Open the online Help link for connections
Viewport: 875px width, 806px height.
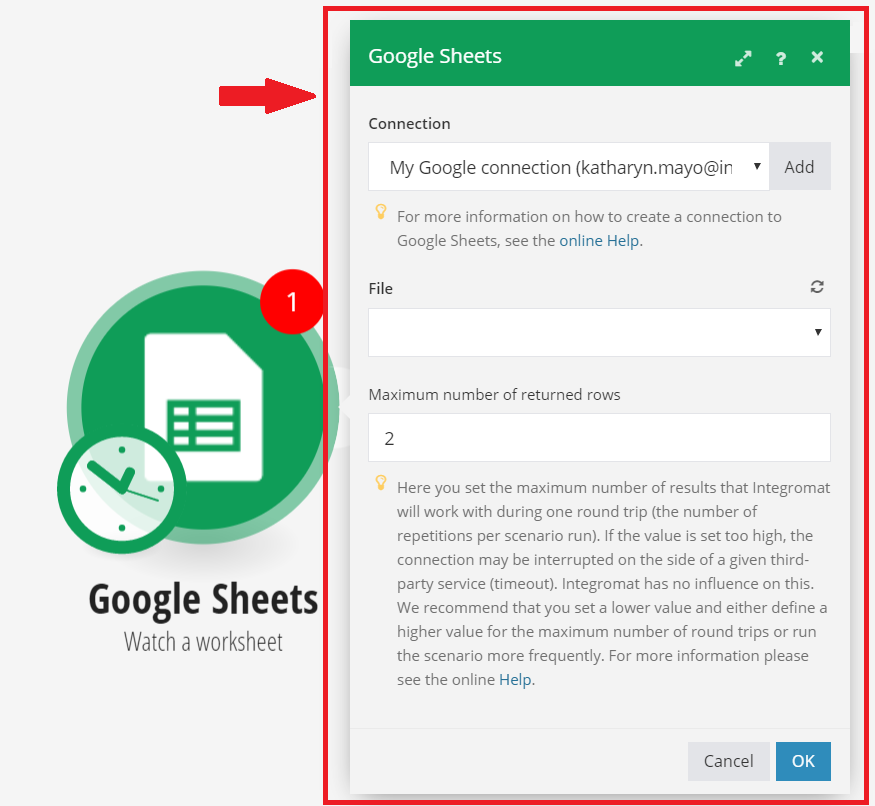click(600, 240)
